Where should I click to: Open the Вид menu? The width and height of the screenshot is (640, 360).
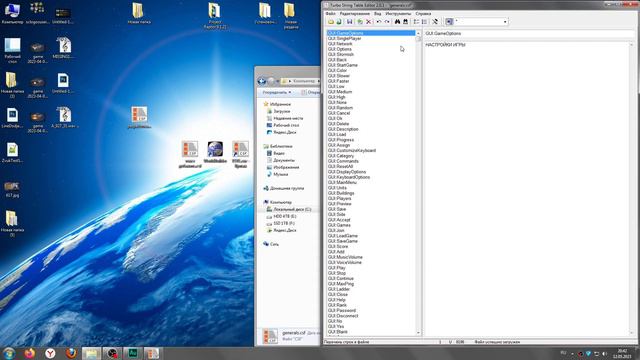[378, 13]
